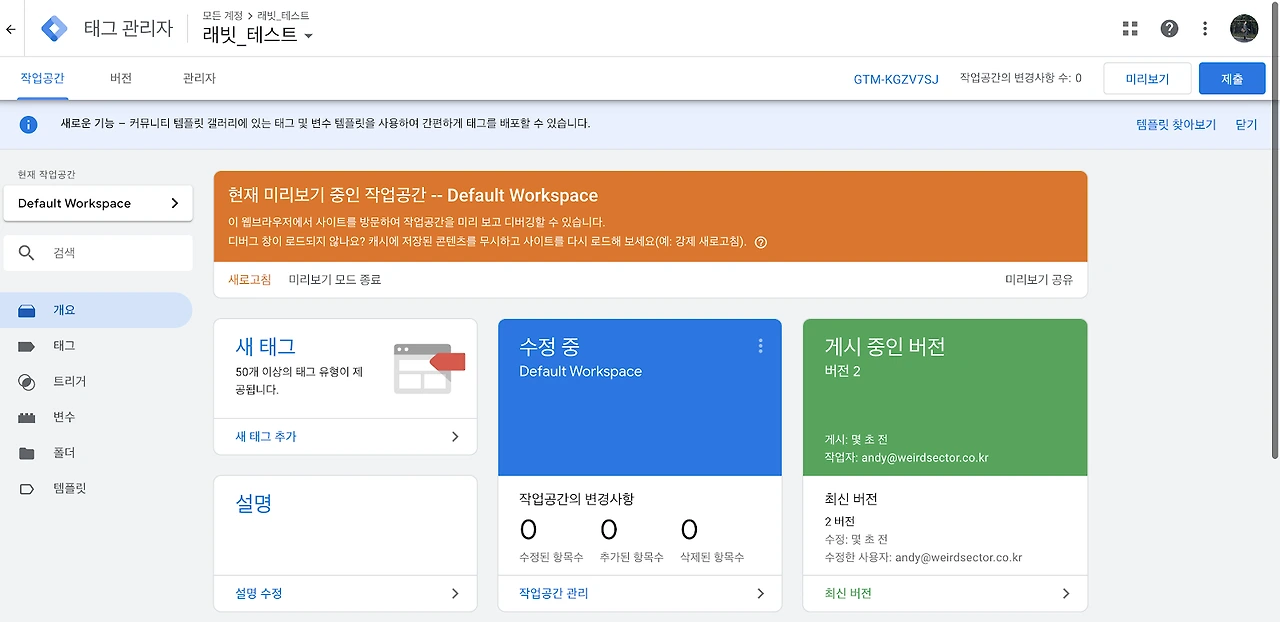Switch to the 버전 tab
Screen dimensions: 1280x622
(121, 78)
